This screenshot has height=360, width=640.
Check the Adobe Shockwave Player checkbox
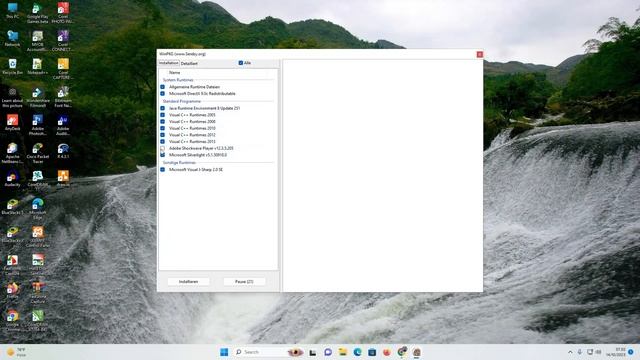click(162, 148)
